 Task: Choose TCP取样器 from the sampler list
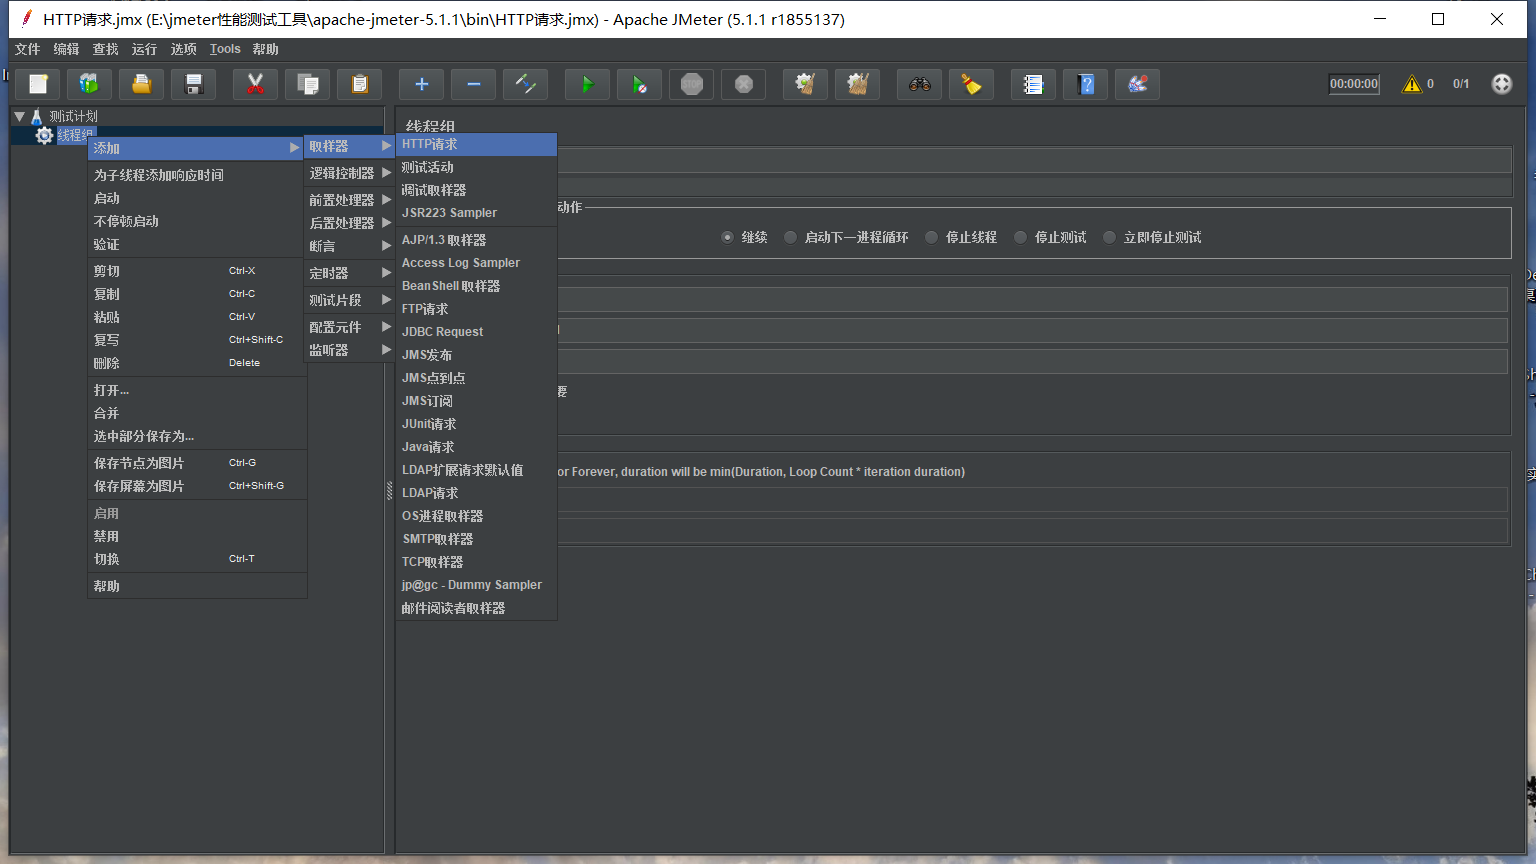point(477,562)
